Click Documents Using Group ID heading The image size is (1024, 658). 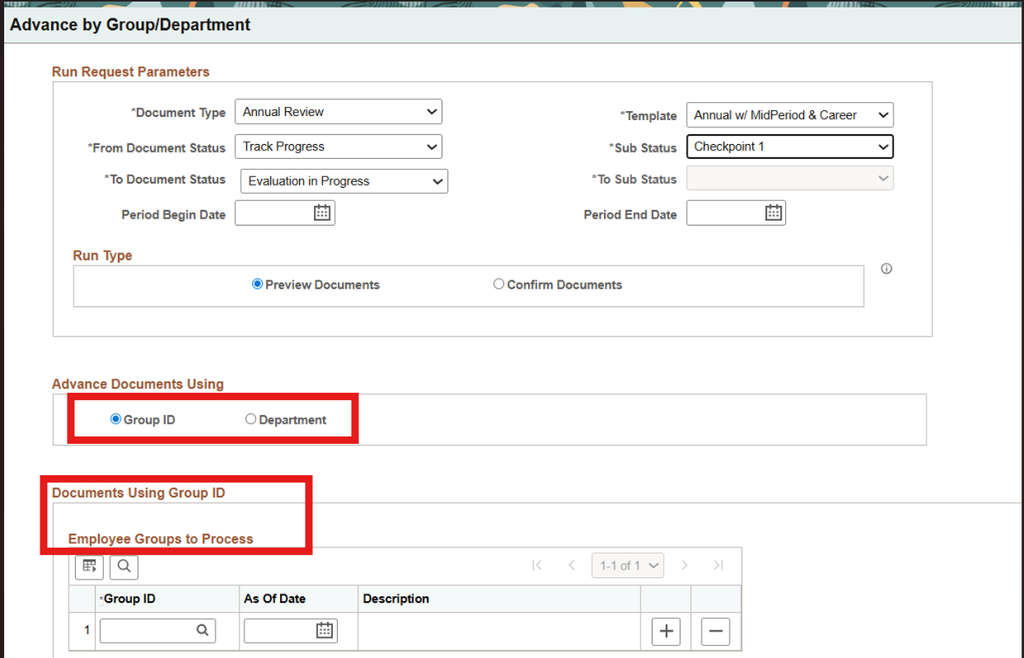(x=138, y=493)
